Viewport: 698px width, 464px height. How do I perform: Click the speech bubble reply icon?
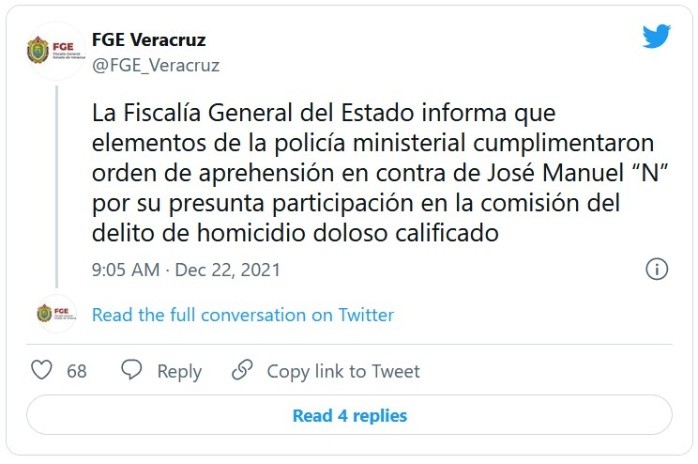pos(131,371)
